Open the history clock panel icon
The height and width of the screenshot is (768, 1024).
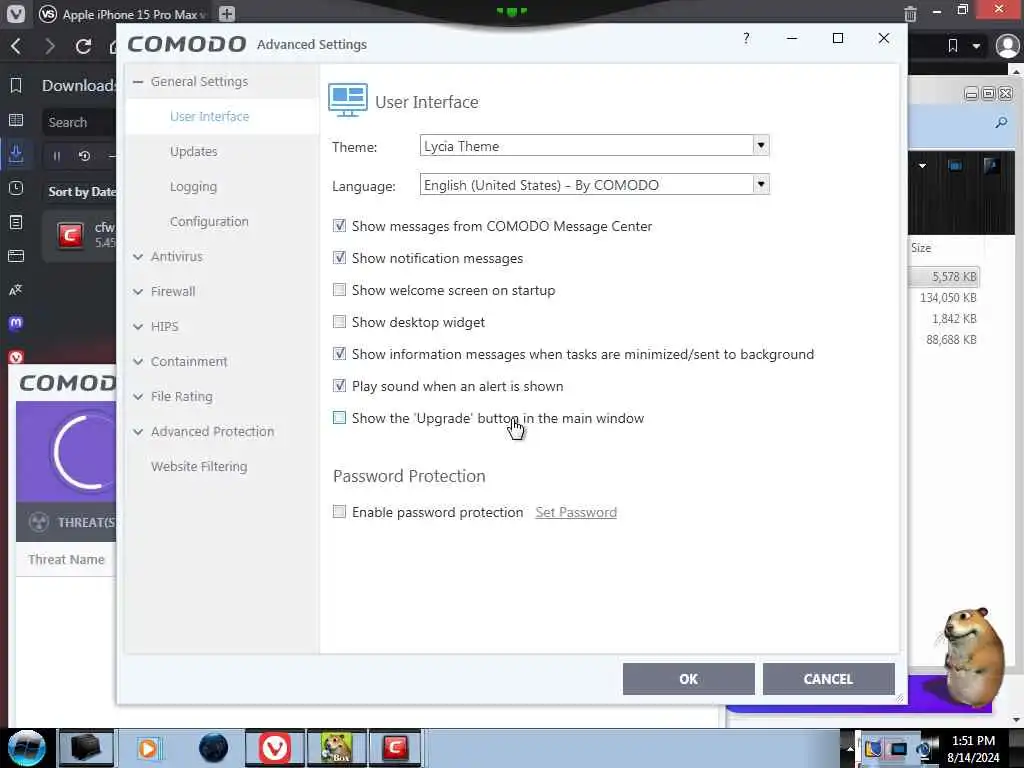coord(16,188)
